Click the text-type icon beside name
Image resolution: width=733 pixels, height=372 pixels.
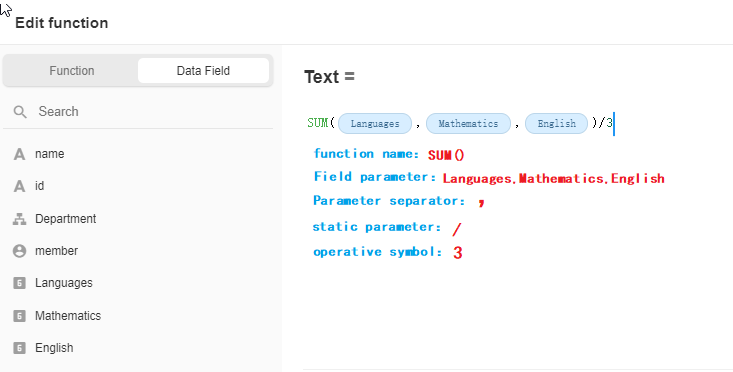coord(19,154)
